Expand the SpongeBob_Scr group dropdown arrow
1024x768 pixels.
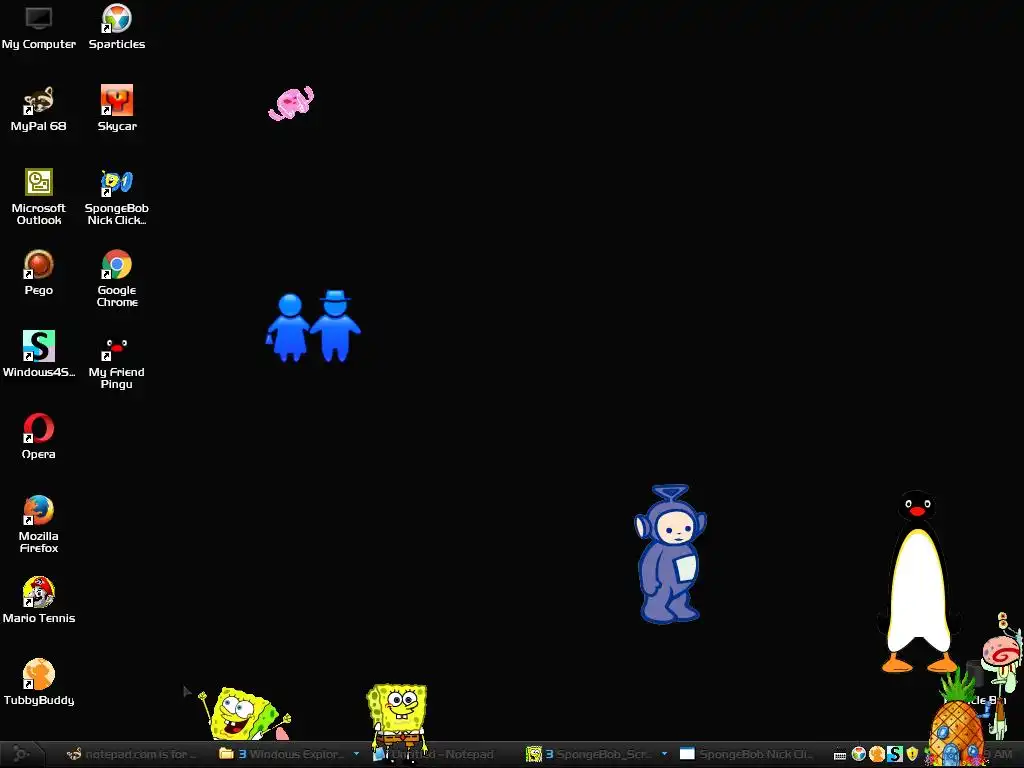[664, 754]
